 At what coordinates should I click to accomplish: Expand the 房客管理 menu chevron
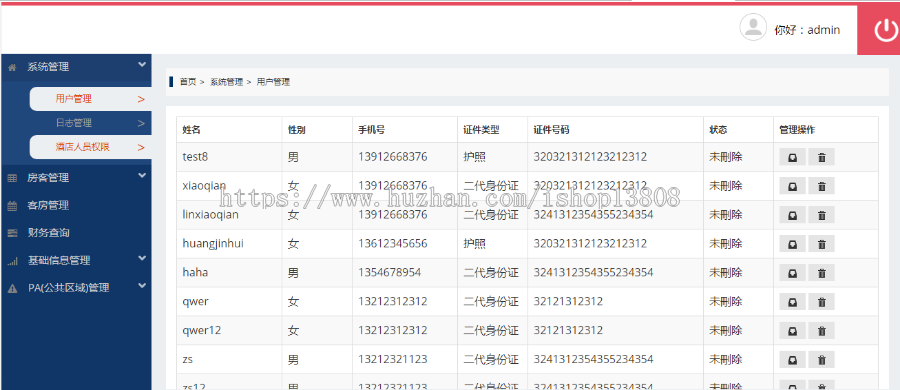(142, 176)
